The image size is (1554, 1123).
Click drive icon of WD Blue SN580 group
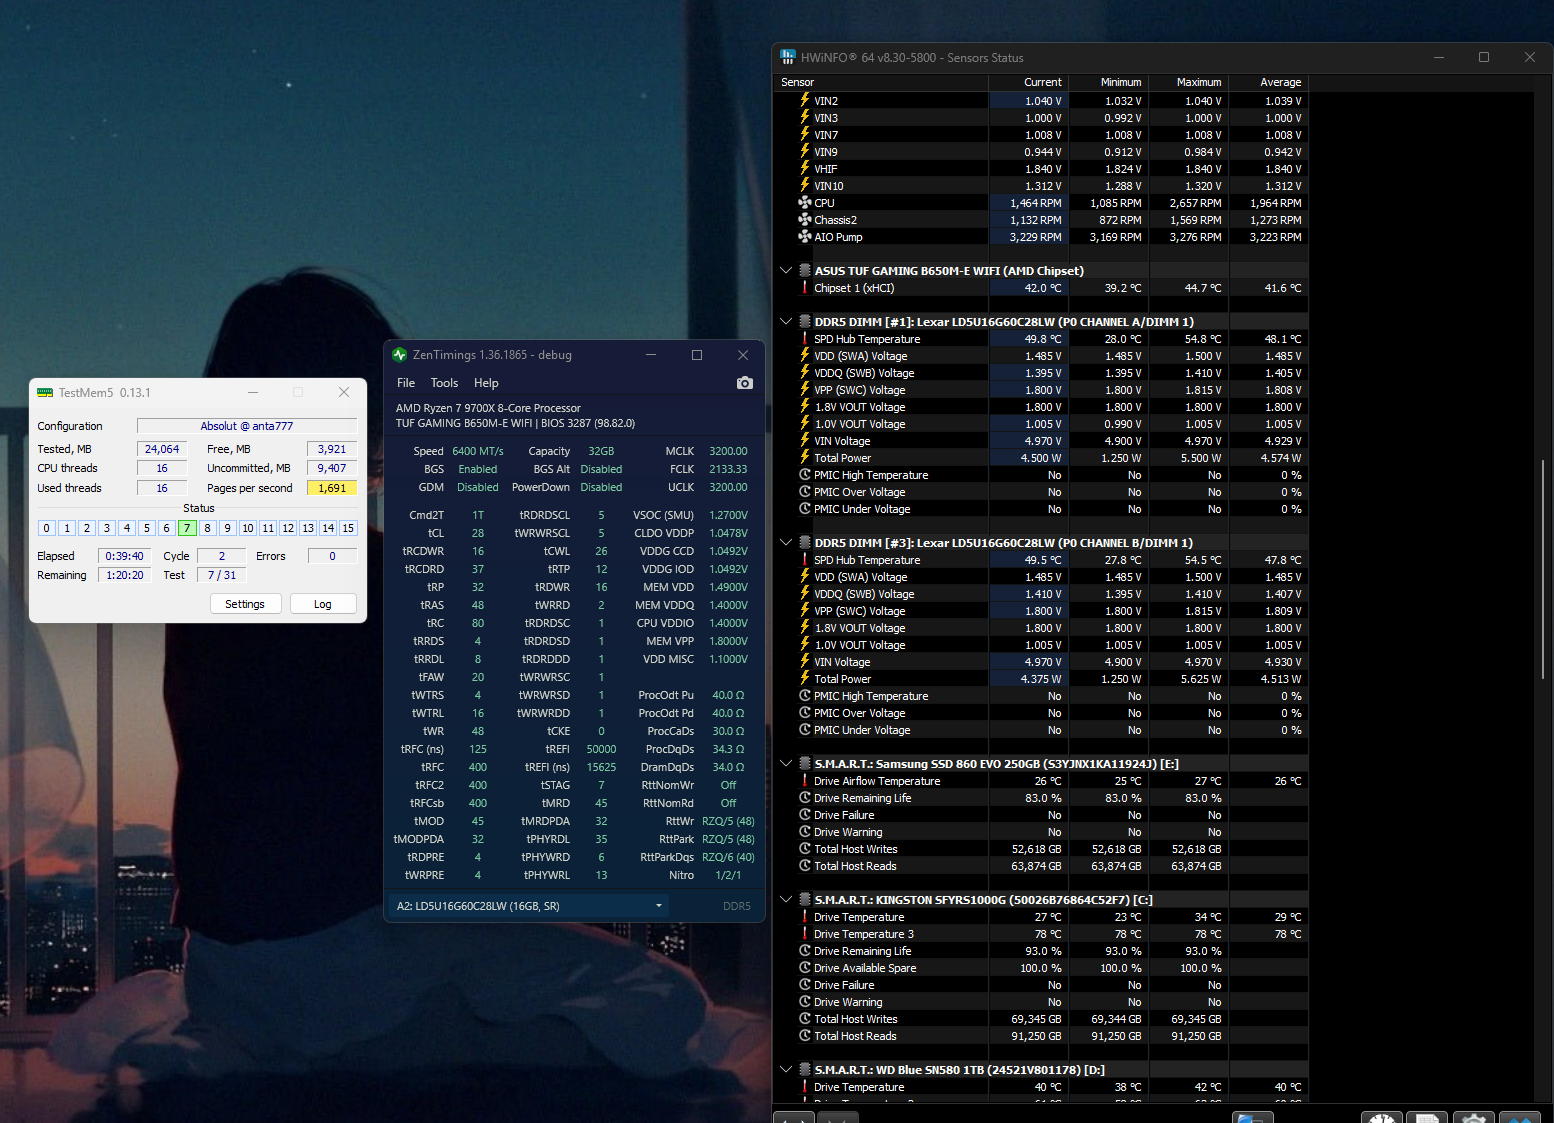(x=805, y=1069)
